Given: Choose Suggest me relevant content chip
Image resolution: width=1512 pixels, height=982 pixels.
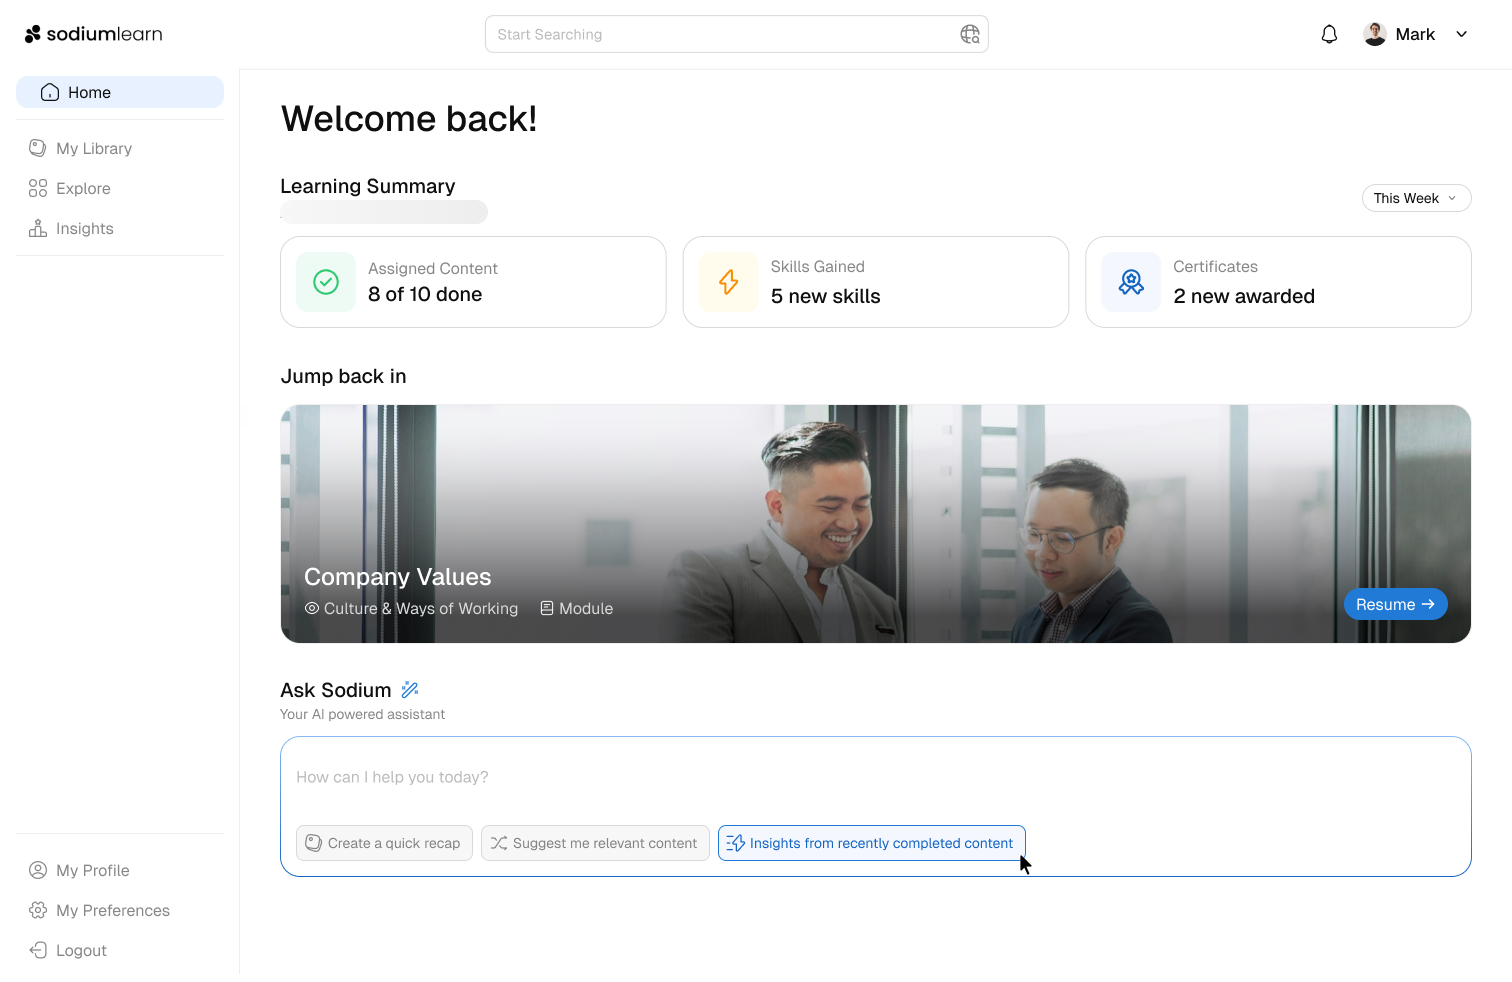Looking at the screenshot, I should (x=595, y=843).
